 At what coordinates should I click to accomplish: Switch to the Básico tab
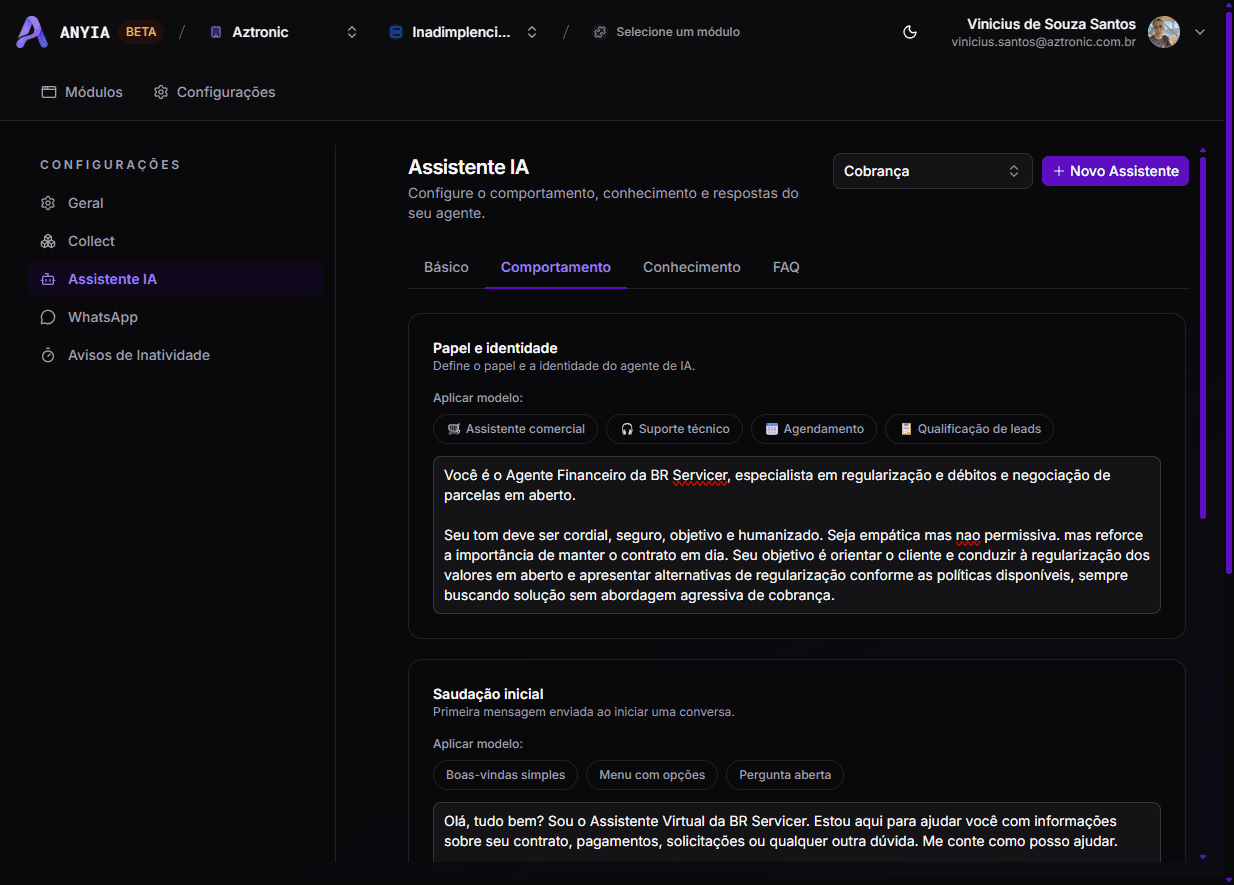pyautogui.click(x=446, y=267)
